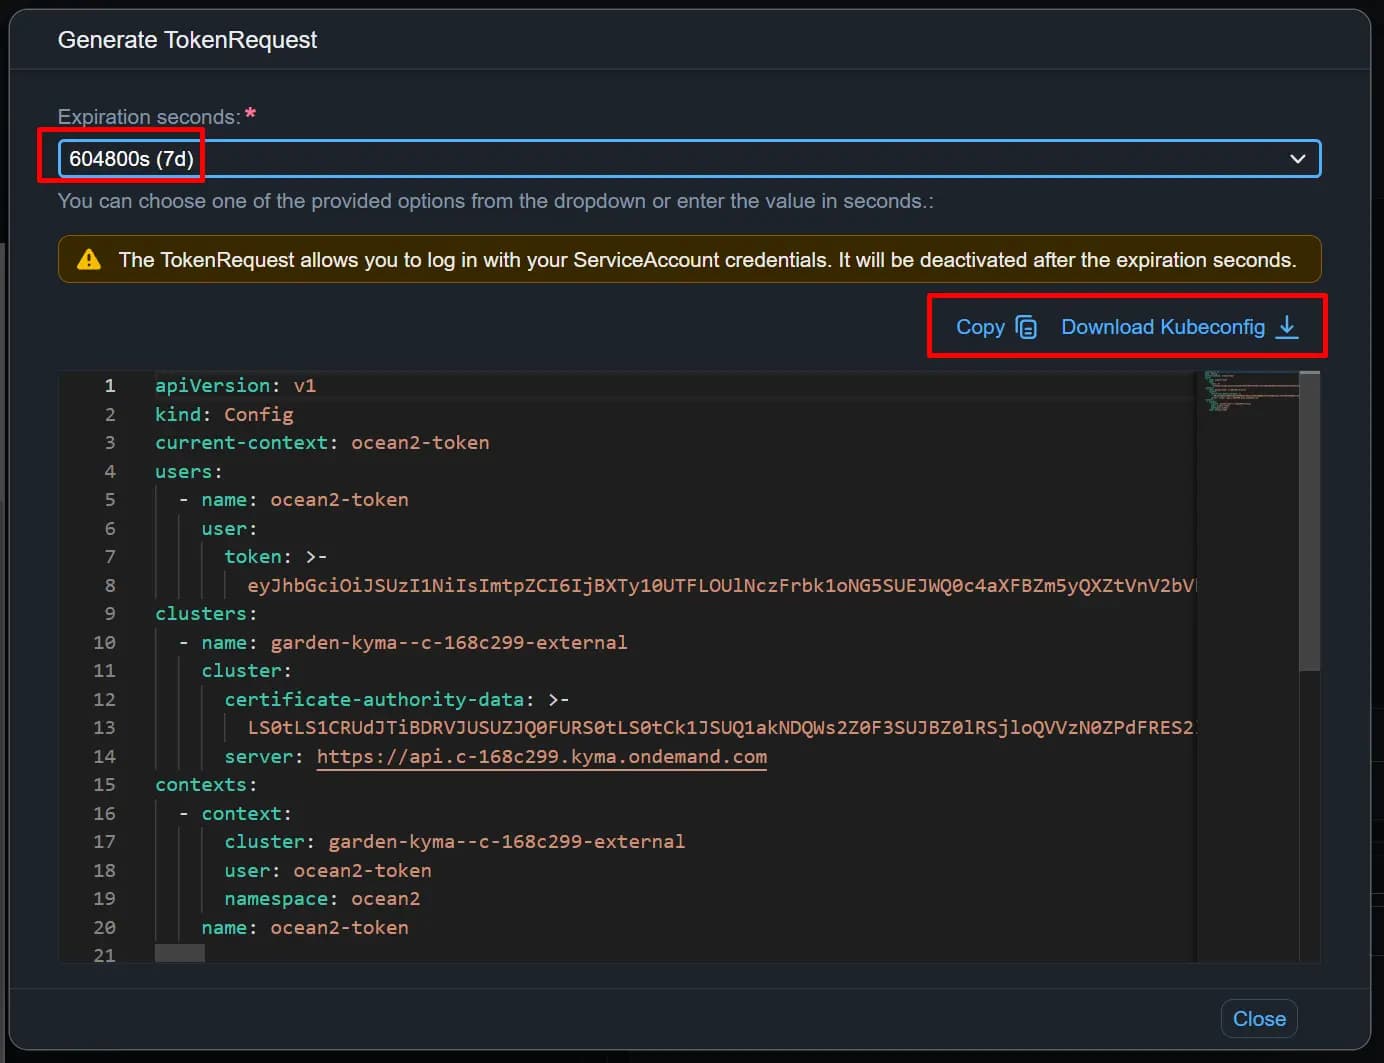The height and width of the screenshot is (1063, 1384).
Task: Click the code editor vertical scrollbar
Action: [x=1309, y=521]
